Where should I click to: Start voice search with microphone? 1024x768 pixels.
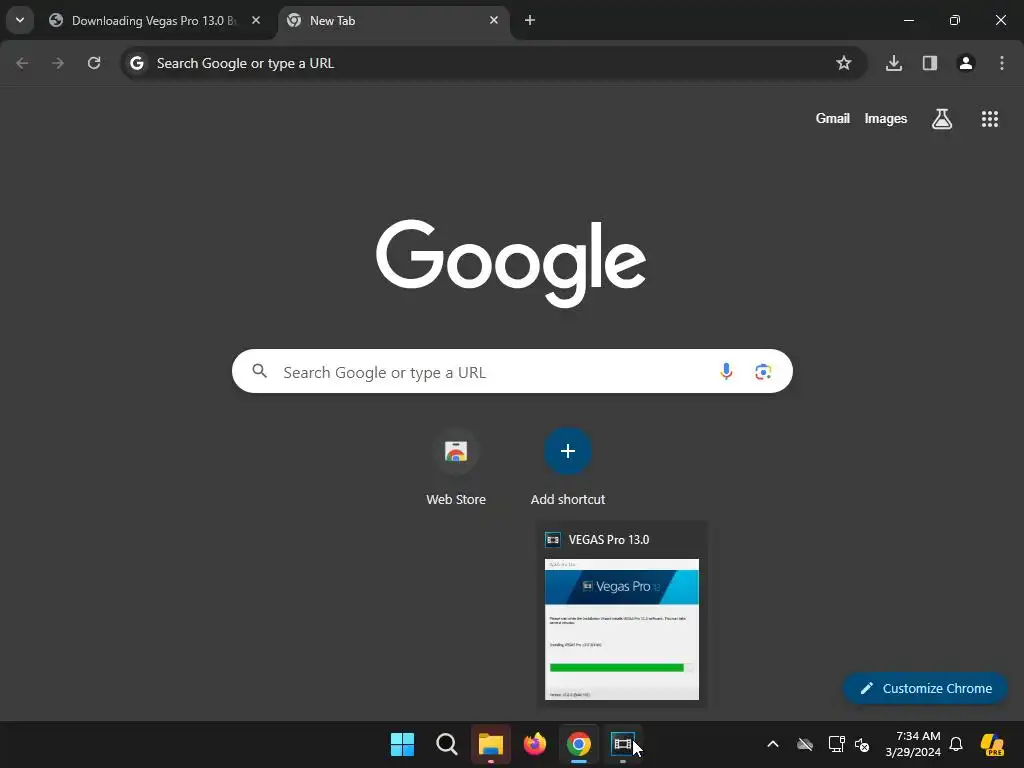click(726, 372)
